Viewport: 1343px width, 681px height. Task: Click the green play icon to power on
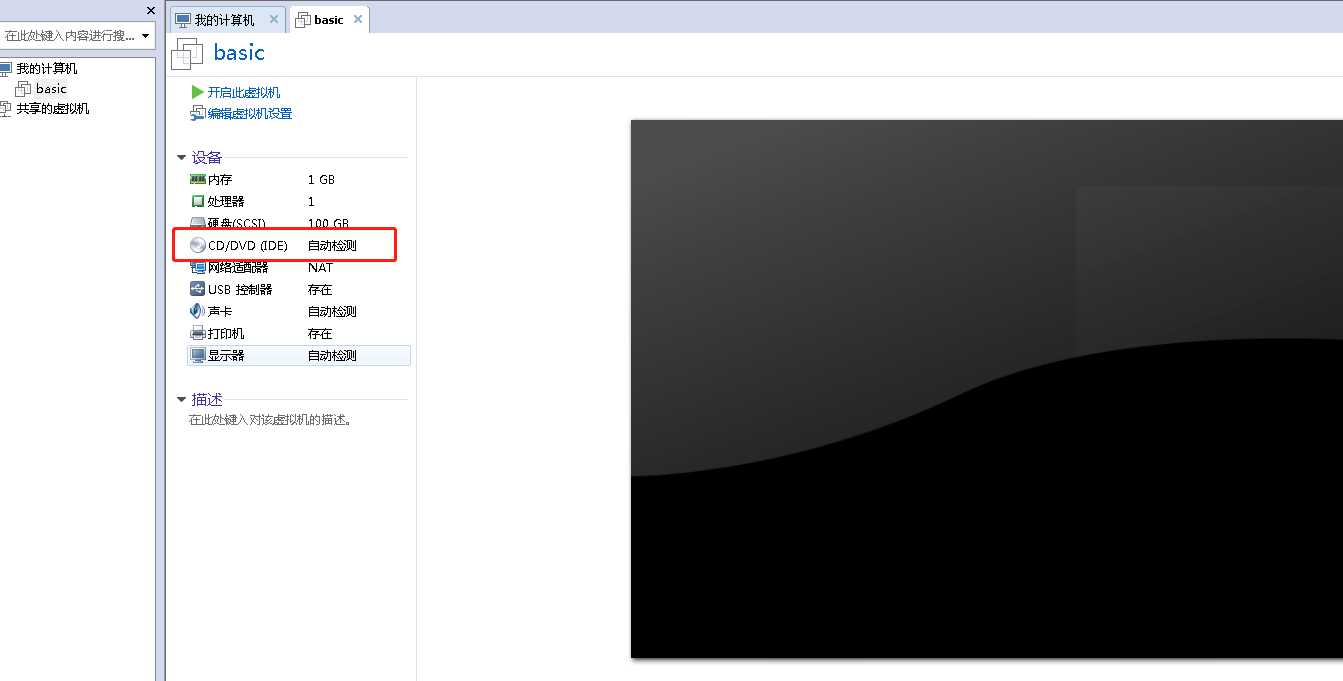pyautogui.click(x=197, y=92)
